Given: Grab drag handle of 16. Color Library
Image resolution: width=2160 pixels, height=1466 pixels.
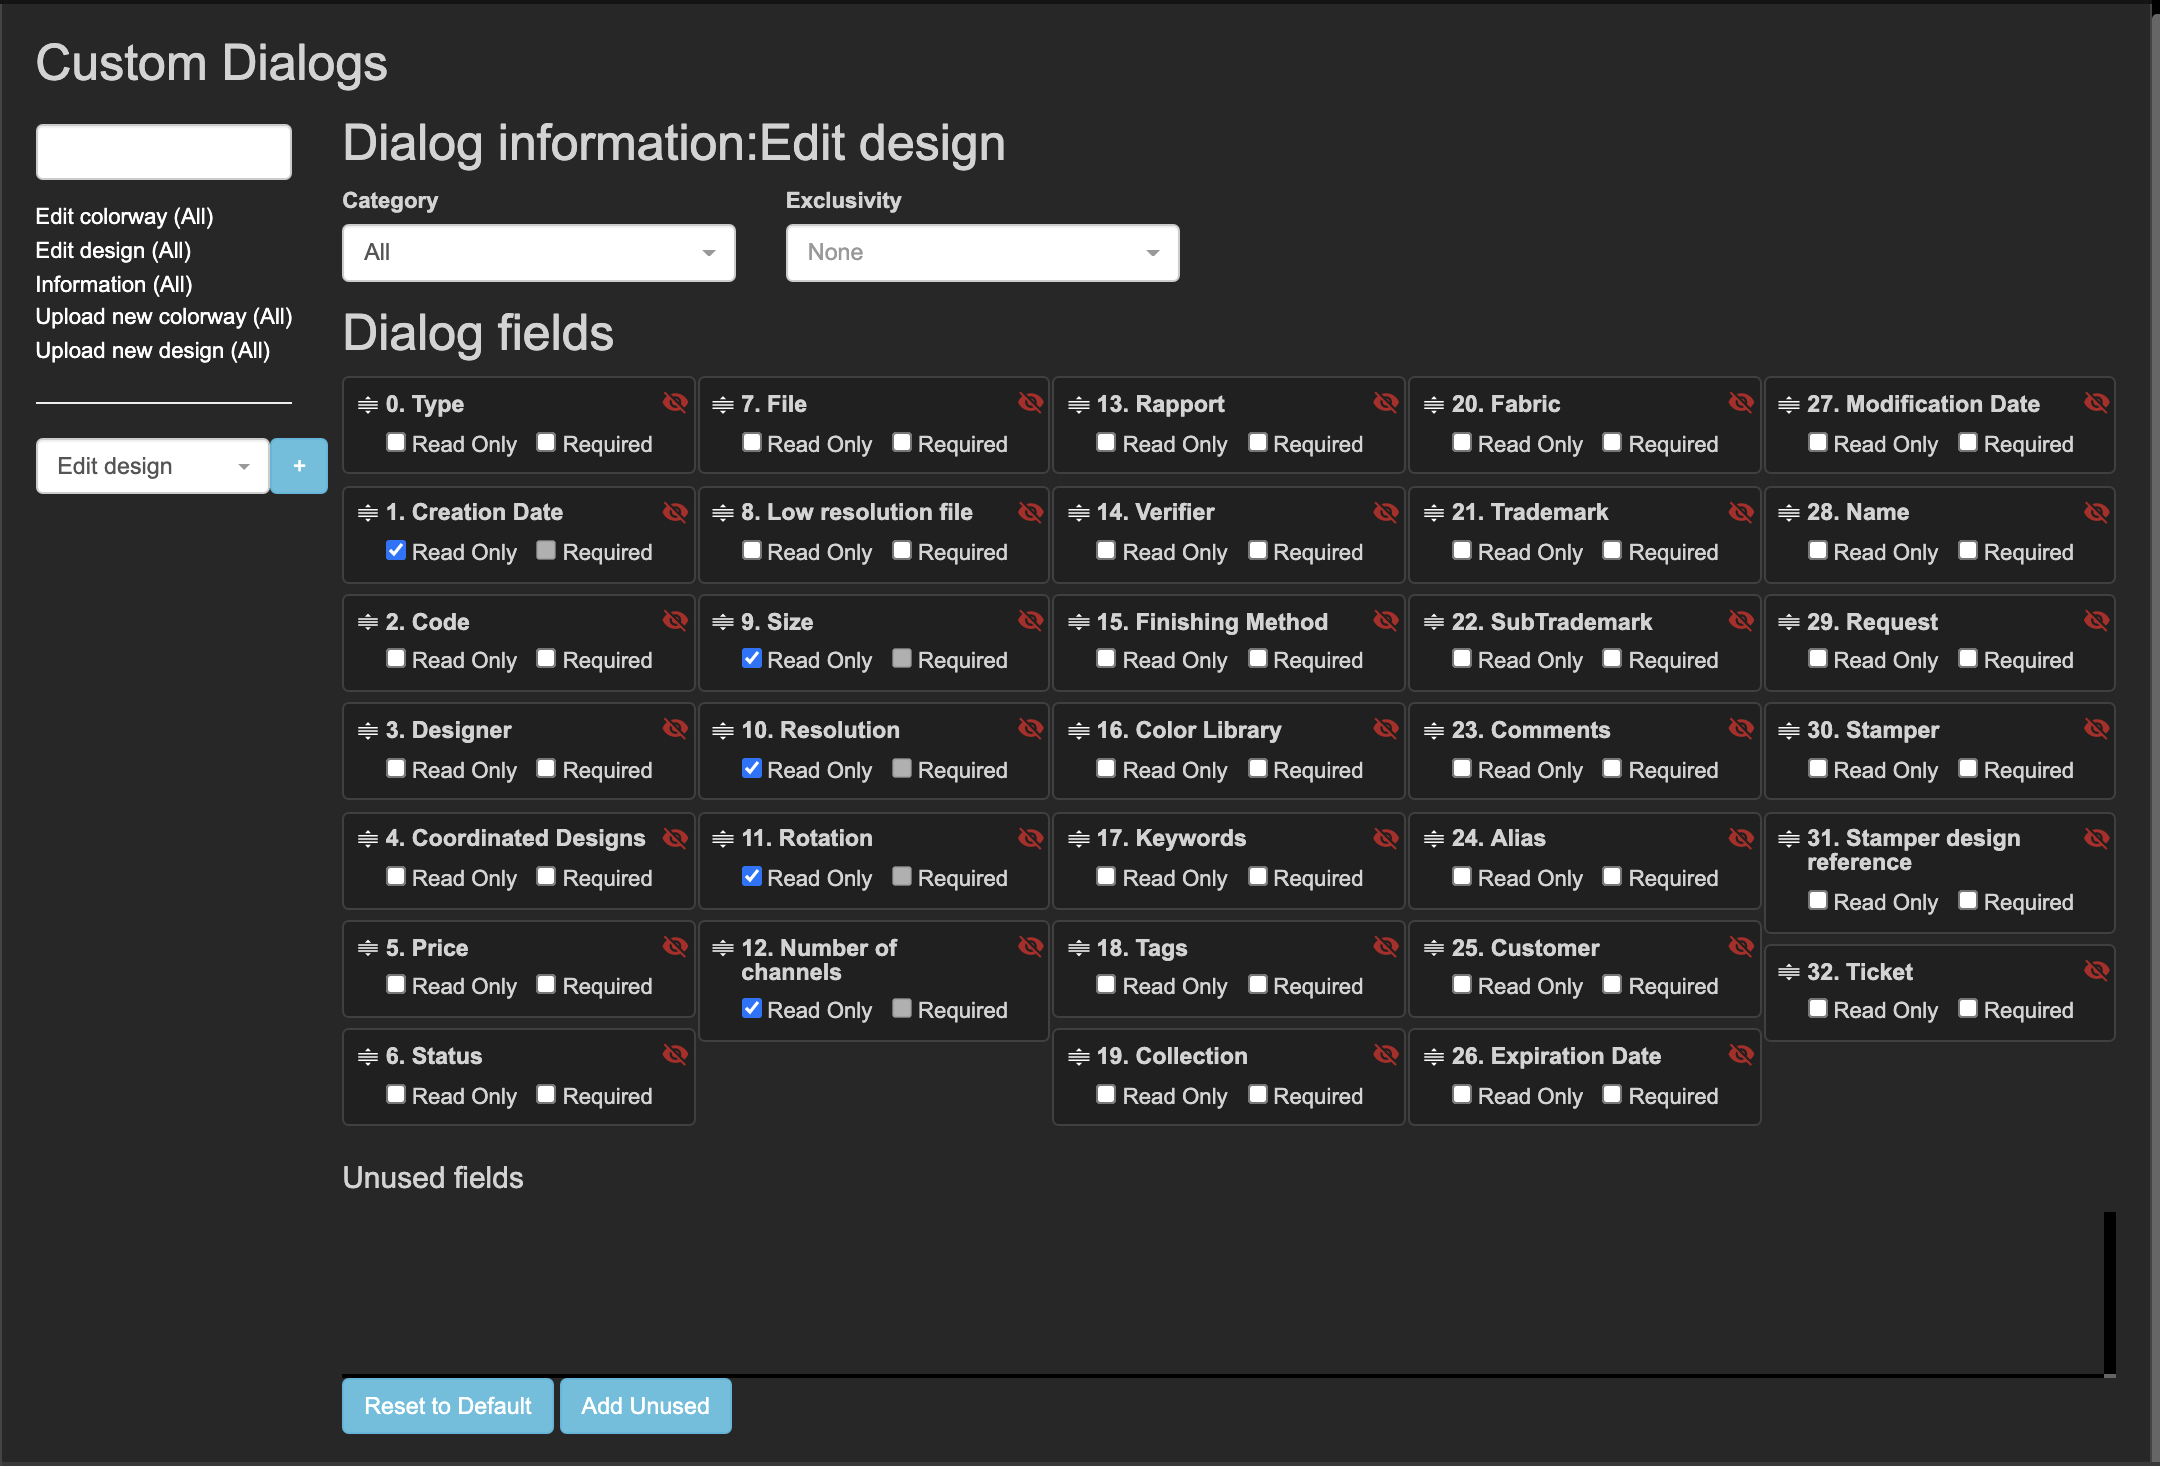Looking at the screenshot, I should (1078, 731).
